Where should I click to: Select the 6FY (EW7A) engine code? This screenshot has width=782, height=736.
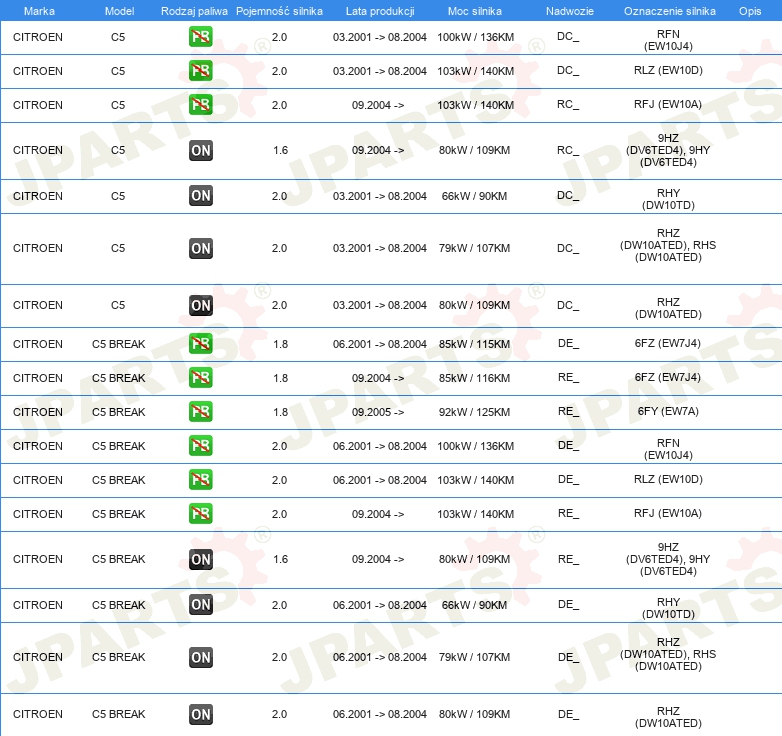668,411
